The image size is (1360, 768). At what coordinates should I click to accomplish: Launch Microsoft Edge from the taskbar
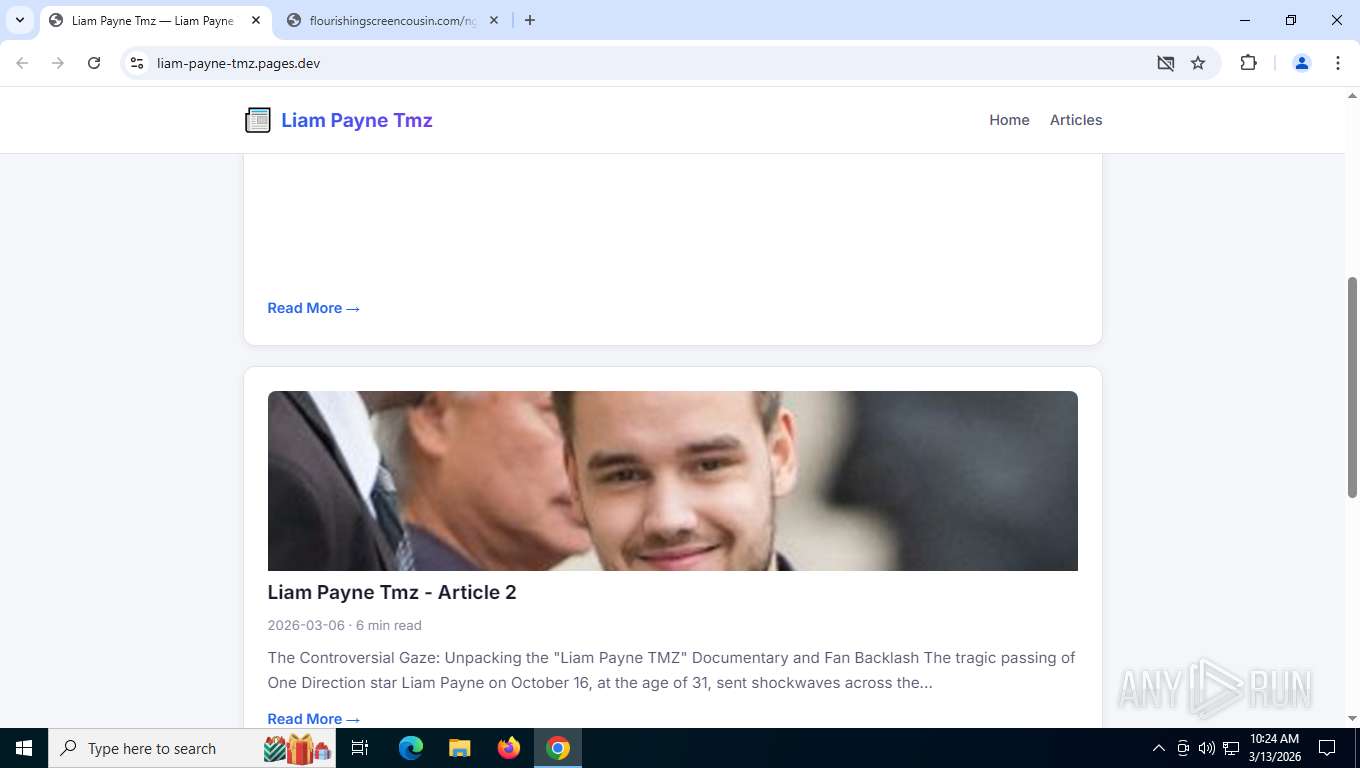click(411, 748)
